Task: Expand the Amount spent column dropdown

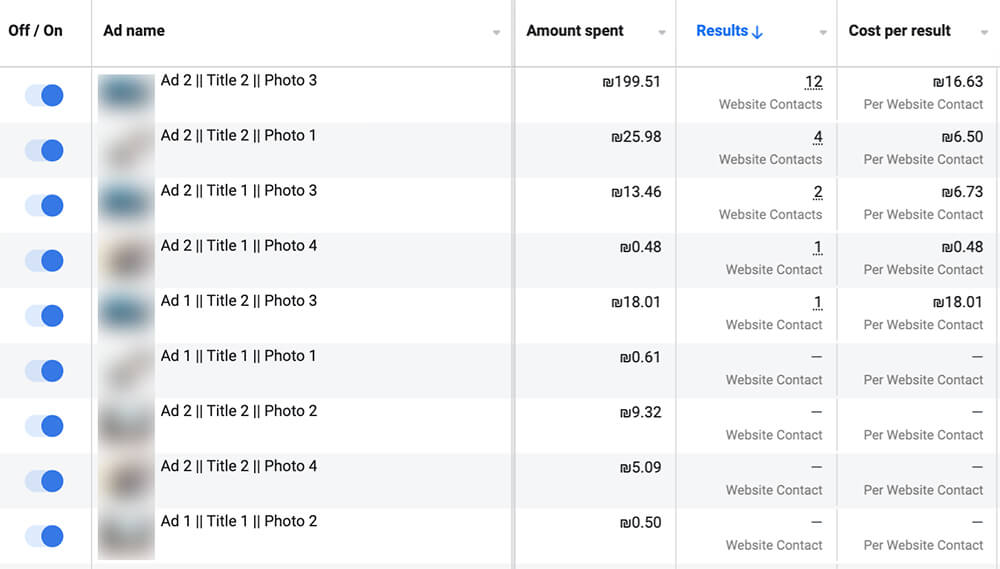Action: click(662, 33)
